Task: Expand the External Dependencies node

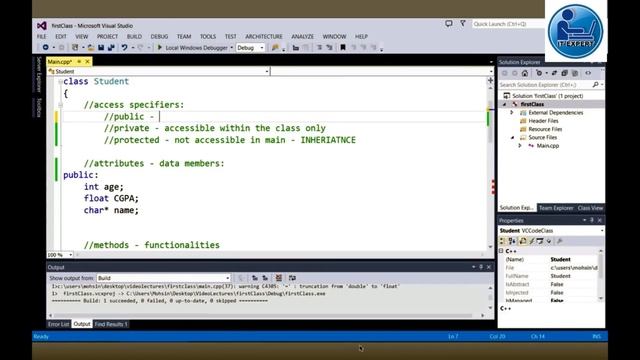Action: point(512,112)
